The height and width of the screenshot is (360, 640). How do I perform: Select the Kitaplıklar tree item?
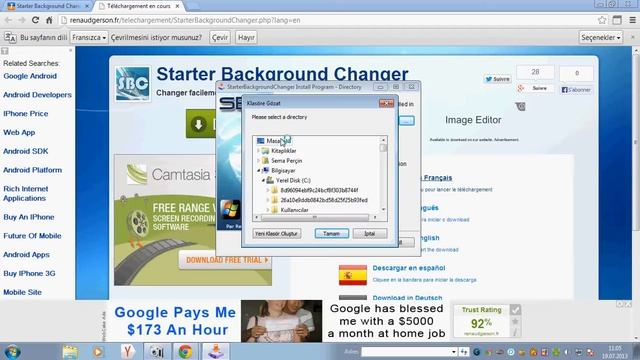284,151
